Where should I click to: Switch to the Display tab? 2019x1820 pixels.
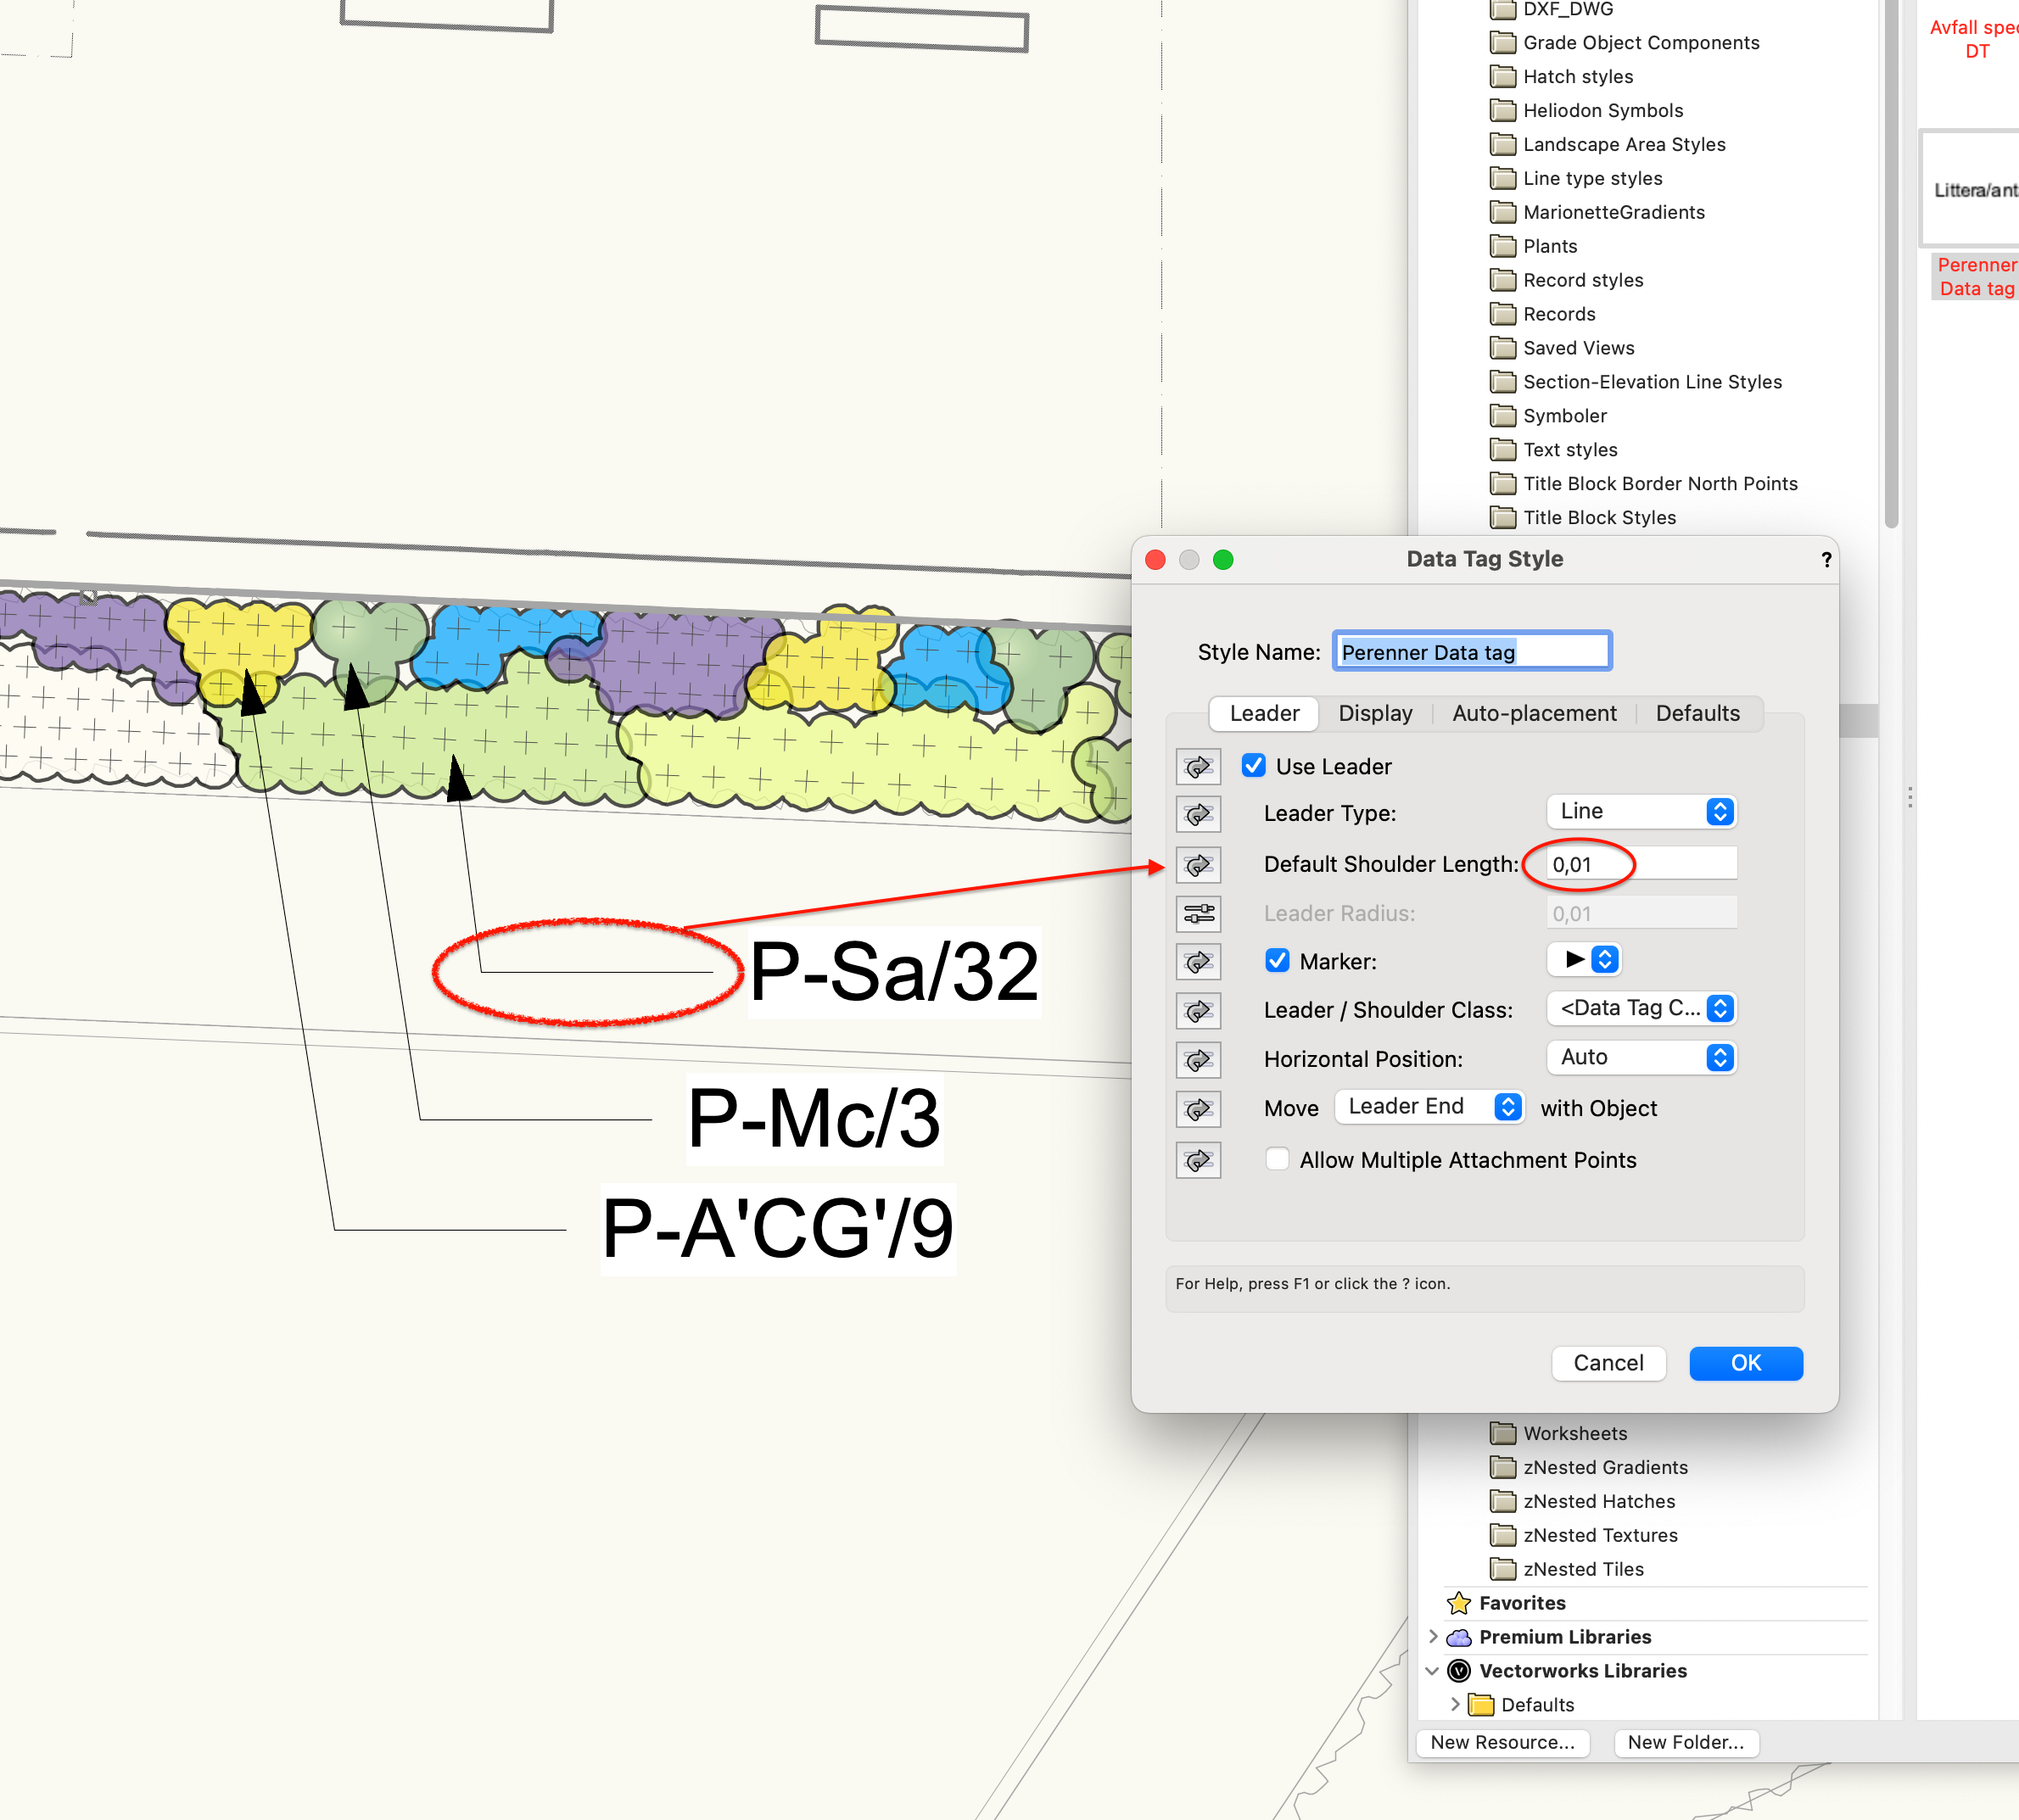click(1376, 713)
